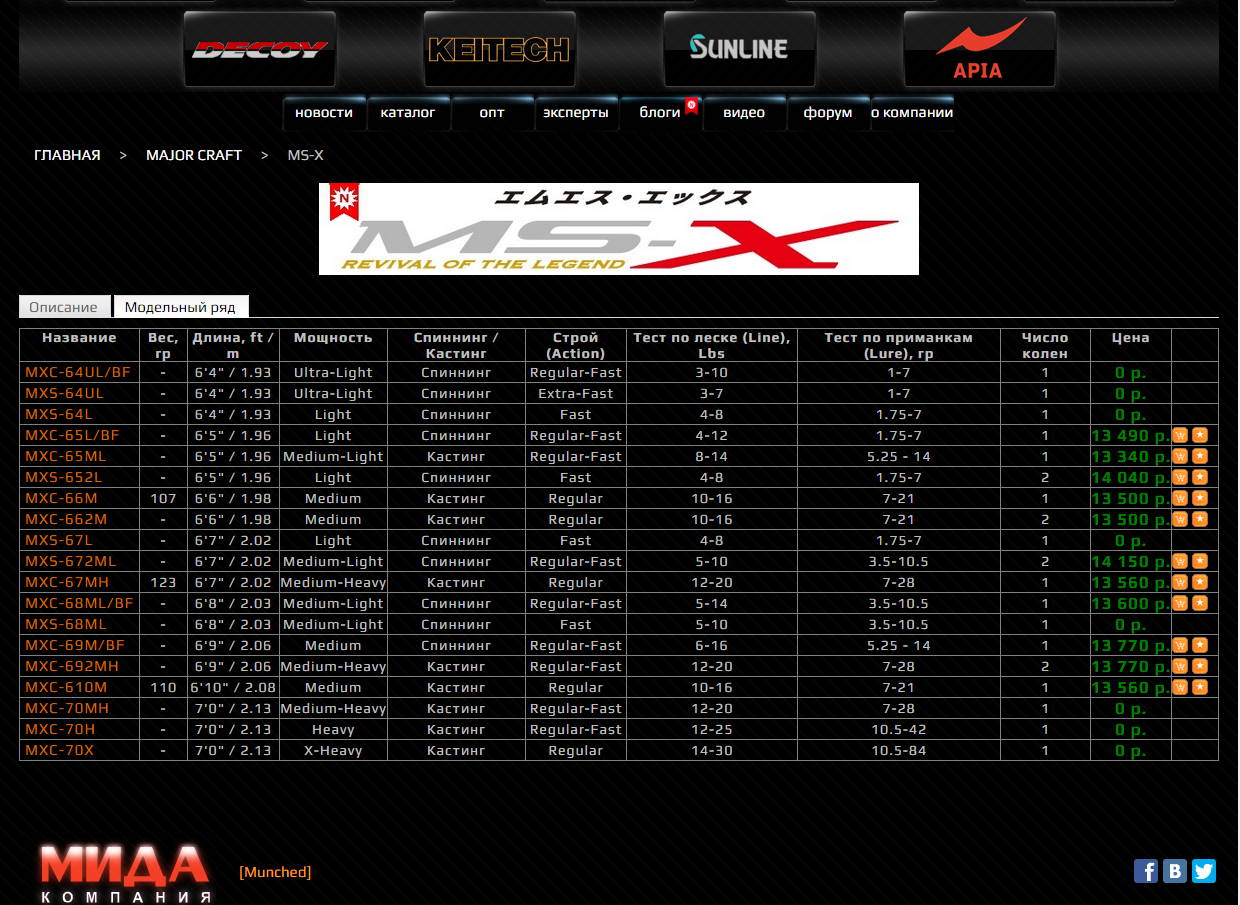Mark MXC-67MH with the star icon

(1200, 582)
